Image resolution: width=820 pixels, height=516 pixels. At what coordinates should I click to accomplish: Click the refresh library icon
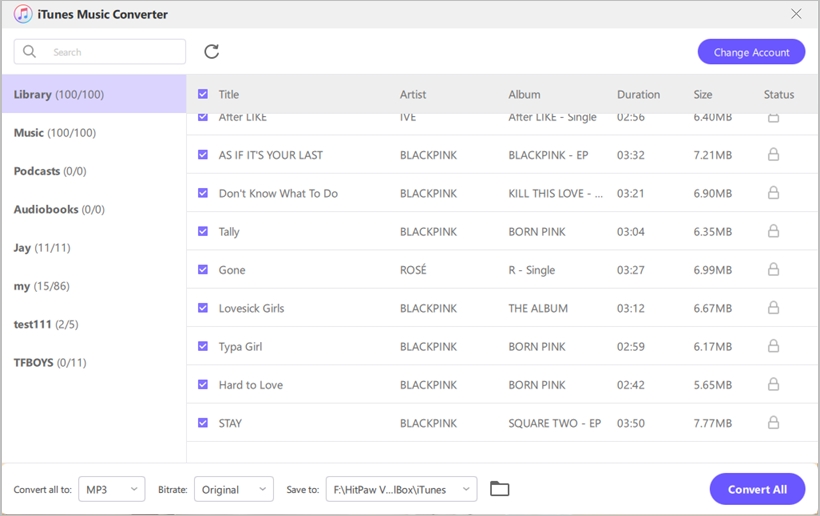211,52
